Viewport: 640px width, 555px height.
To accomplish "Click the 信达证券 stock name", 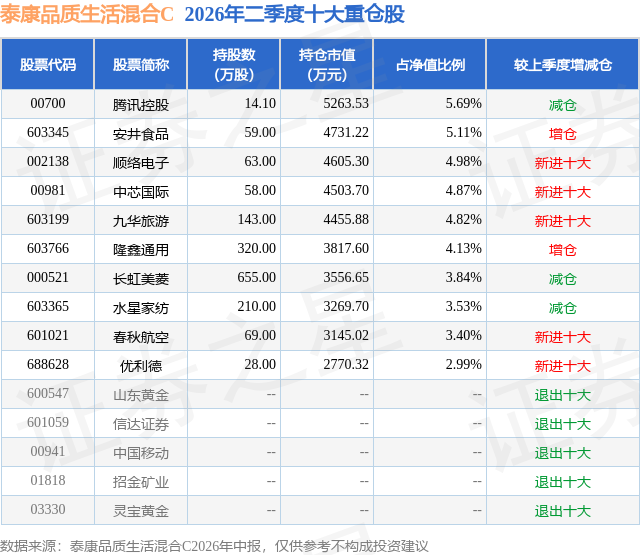I will pos(141,424).
